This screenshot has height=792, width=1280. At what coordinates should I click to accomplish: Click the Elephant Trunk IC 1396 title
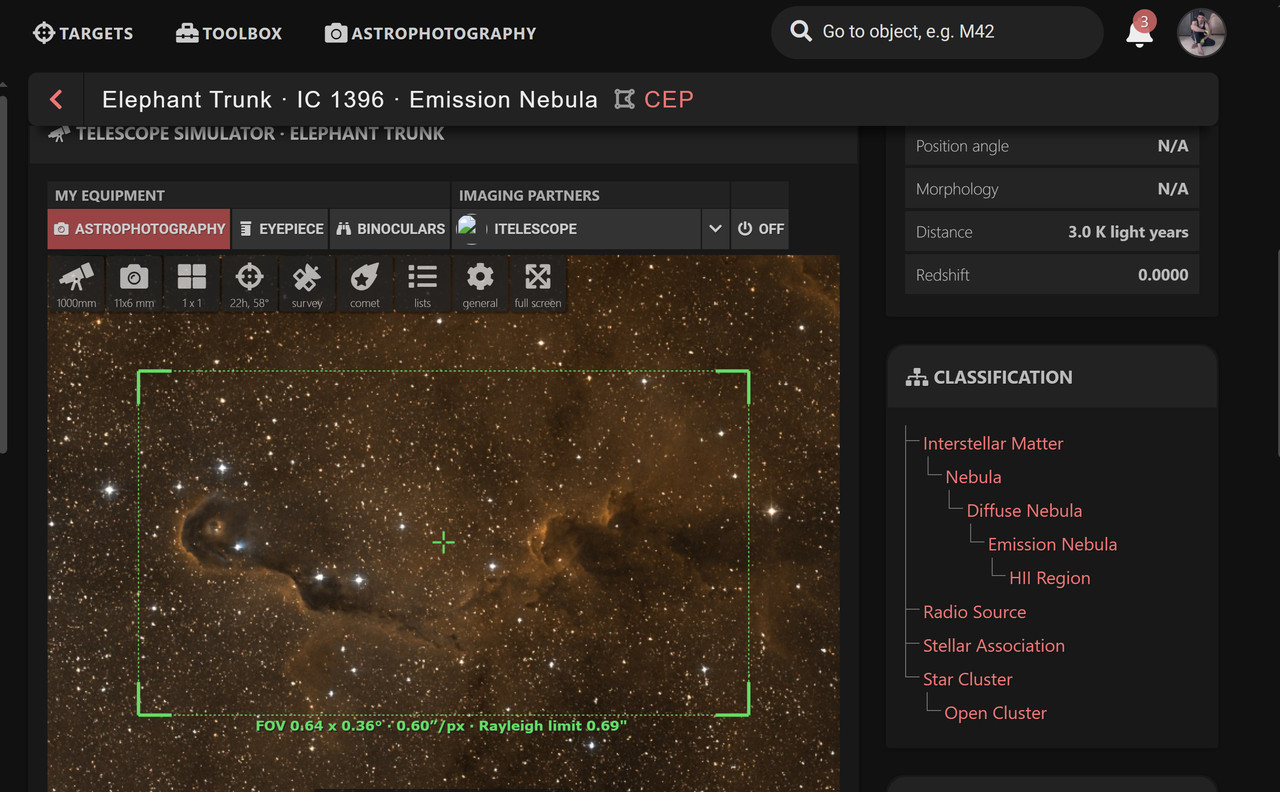tap(350, 99)
